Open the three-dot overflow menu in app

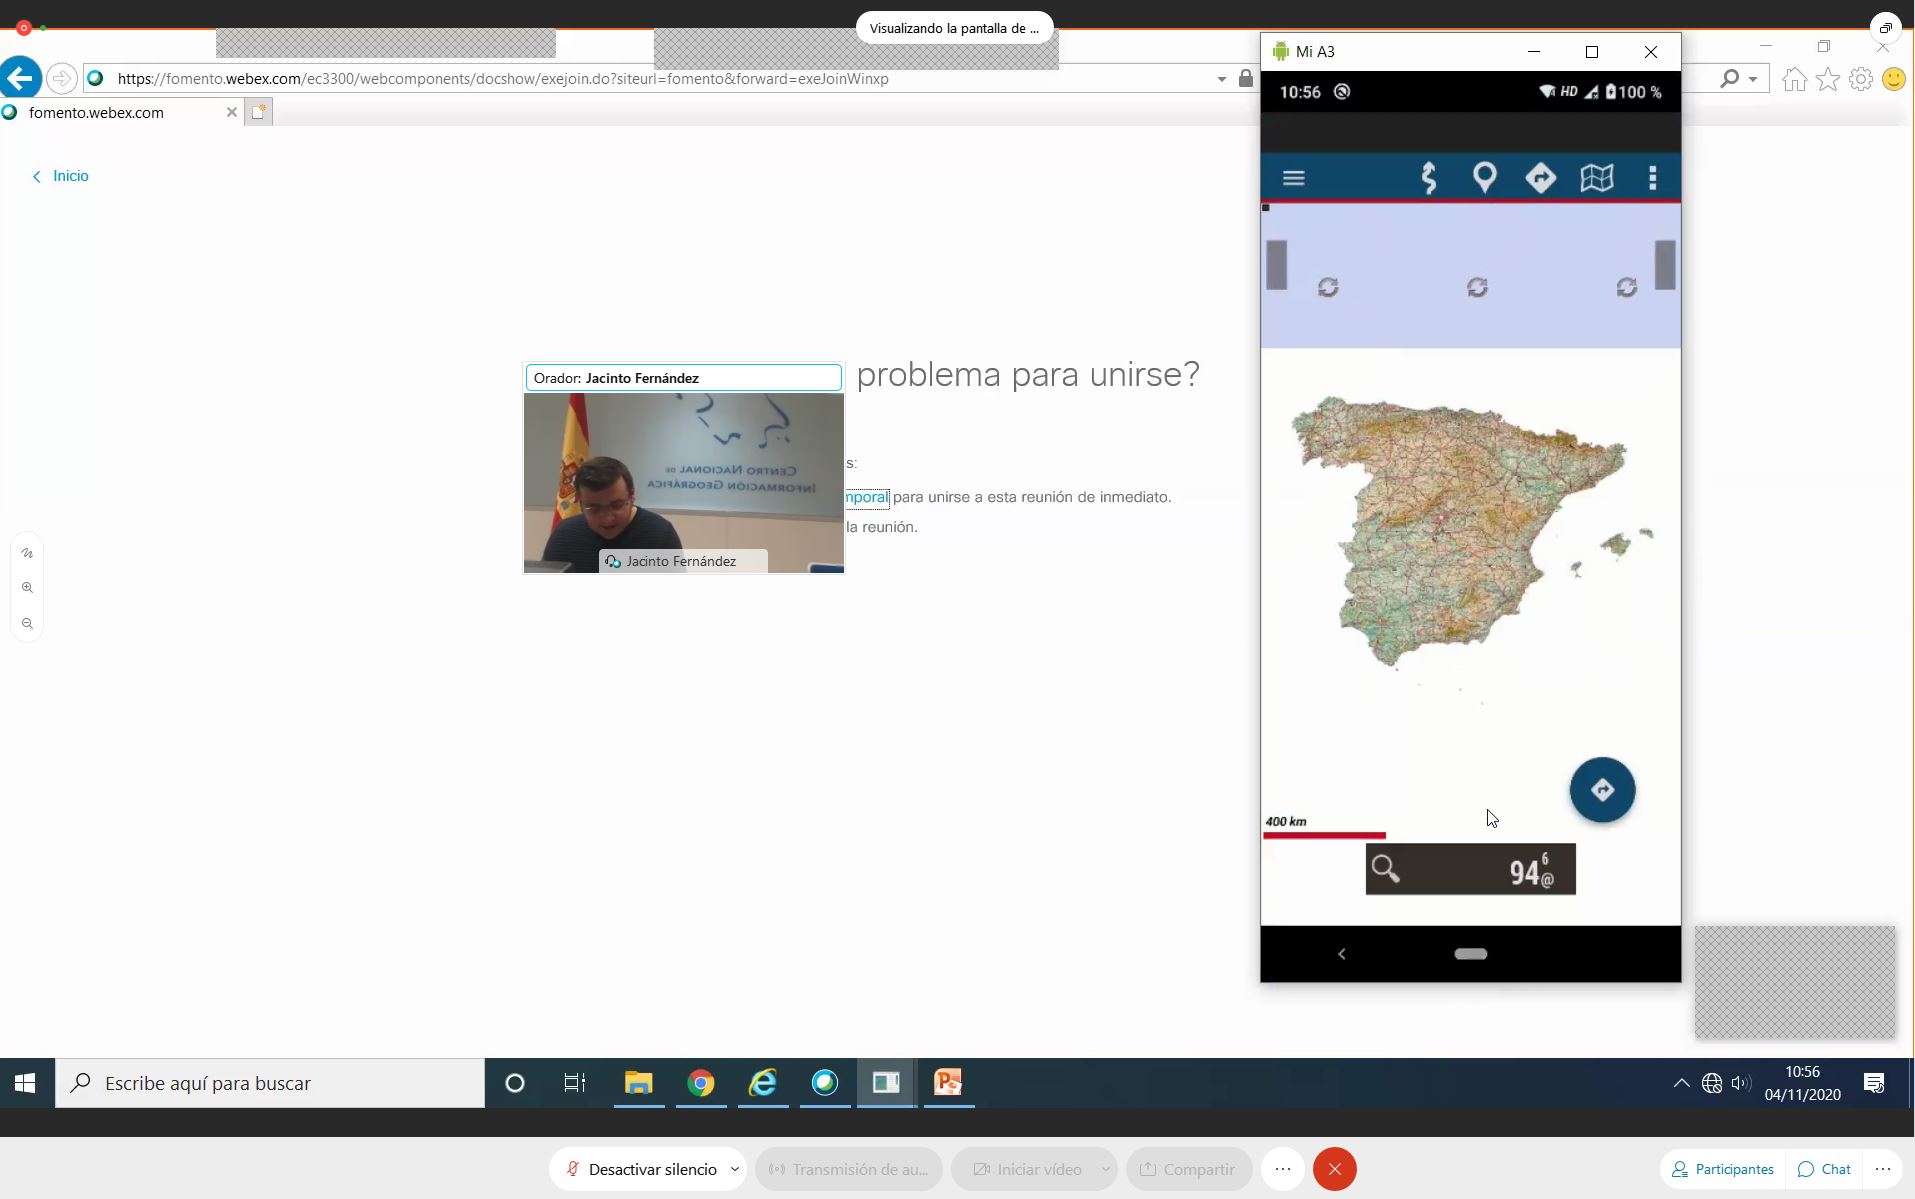1652,178
